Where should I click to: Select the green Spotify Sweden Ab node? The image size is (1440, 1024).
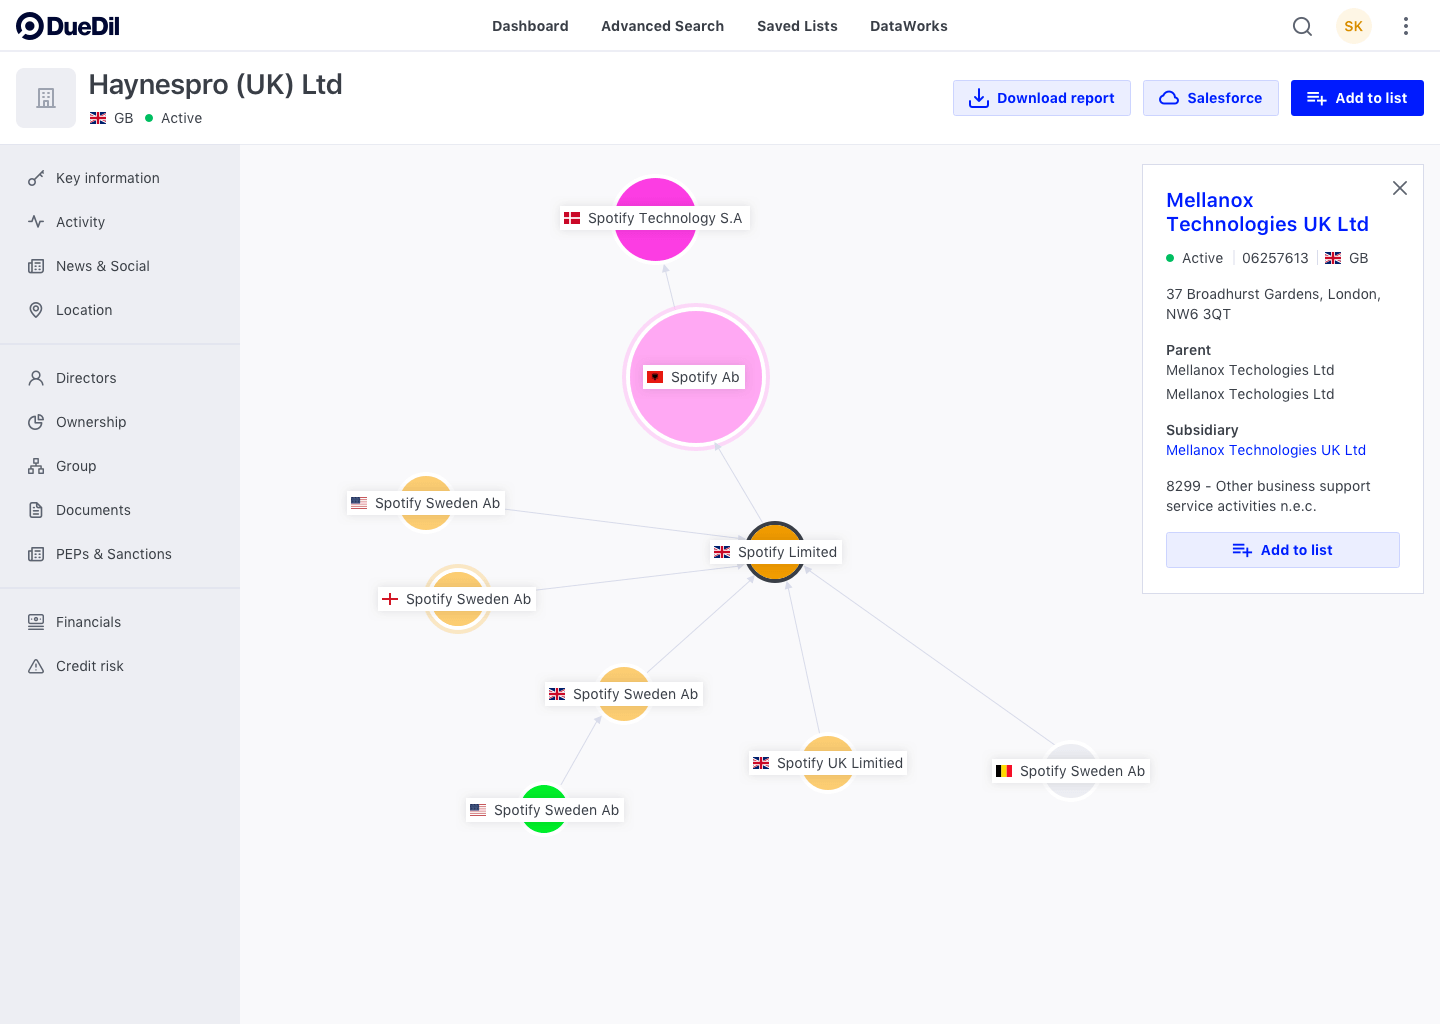(545, 810)
